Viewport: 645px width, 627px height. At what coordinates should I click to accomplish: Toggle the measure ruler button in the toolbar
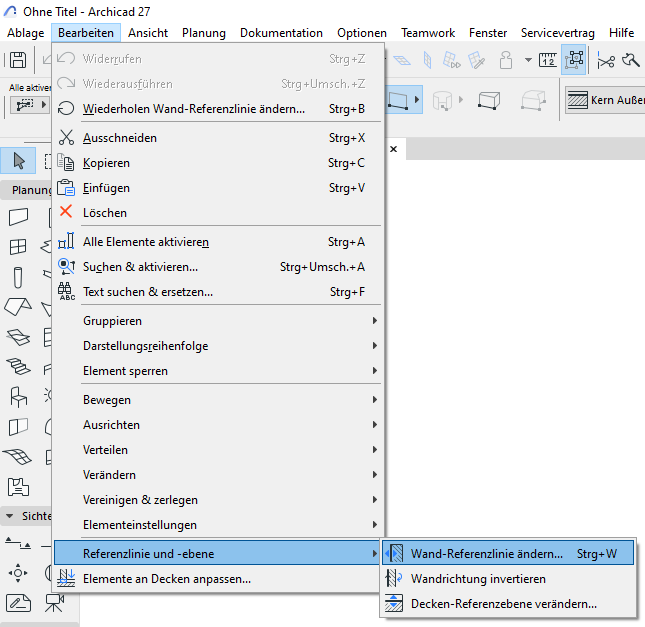[547, 61]
